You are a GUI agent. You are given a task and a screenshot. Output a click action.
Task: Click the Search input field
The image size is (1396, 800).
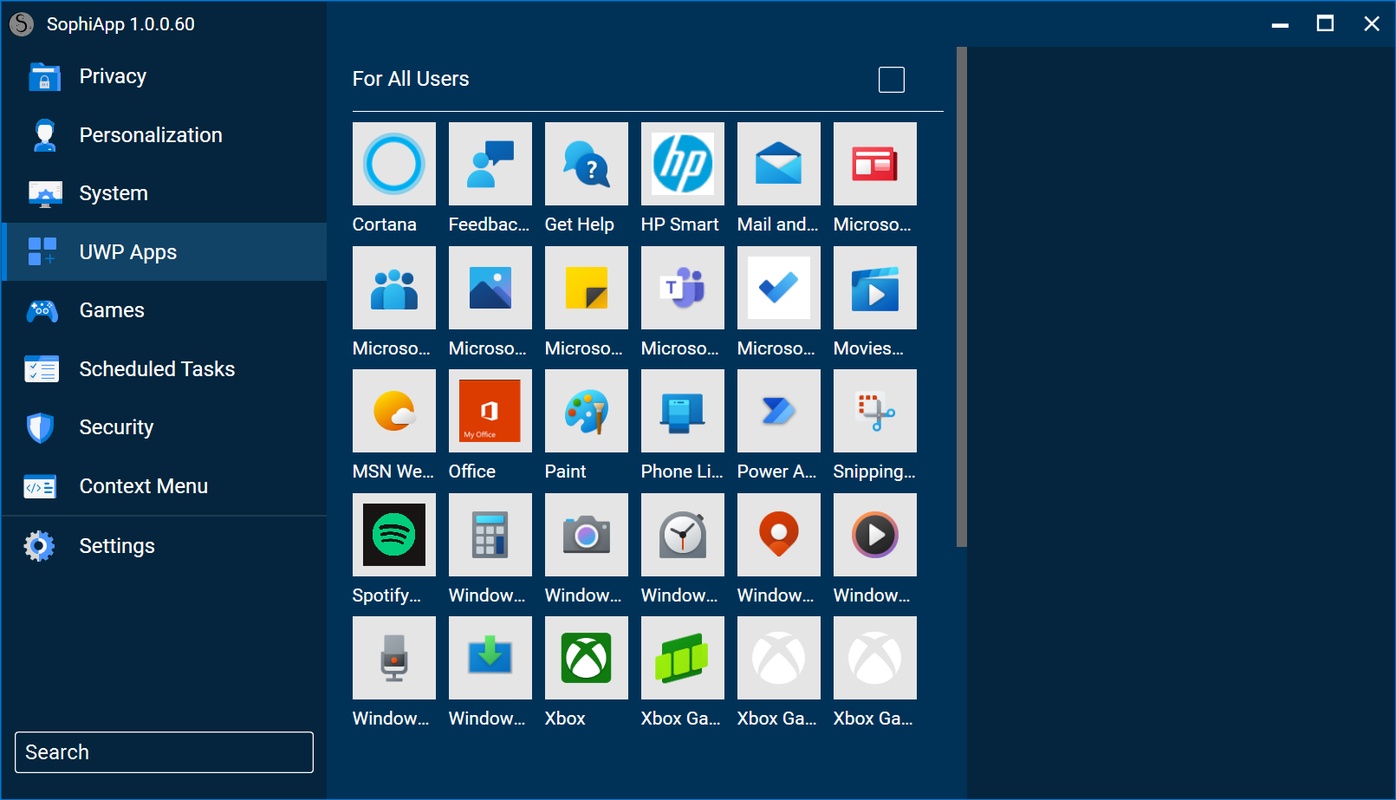(164, 752)
